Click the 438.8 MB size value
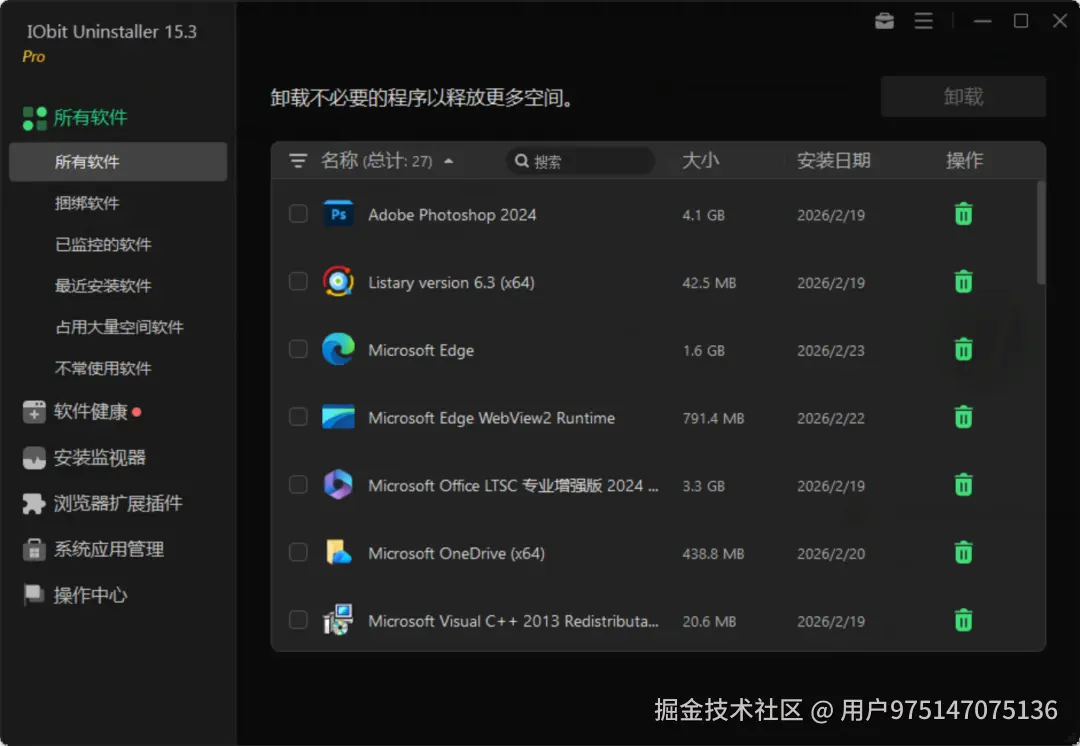Viewport: 1080px width, 746px height. [x=713, y=554]
